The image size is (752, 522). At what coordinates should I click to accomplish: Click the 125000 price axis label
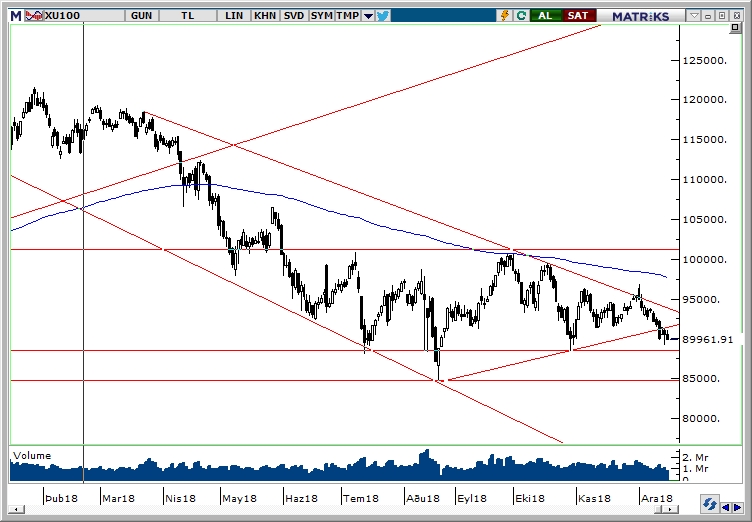tap(705, 60)
